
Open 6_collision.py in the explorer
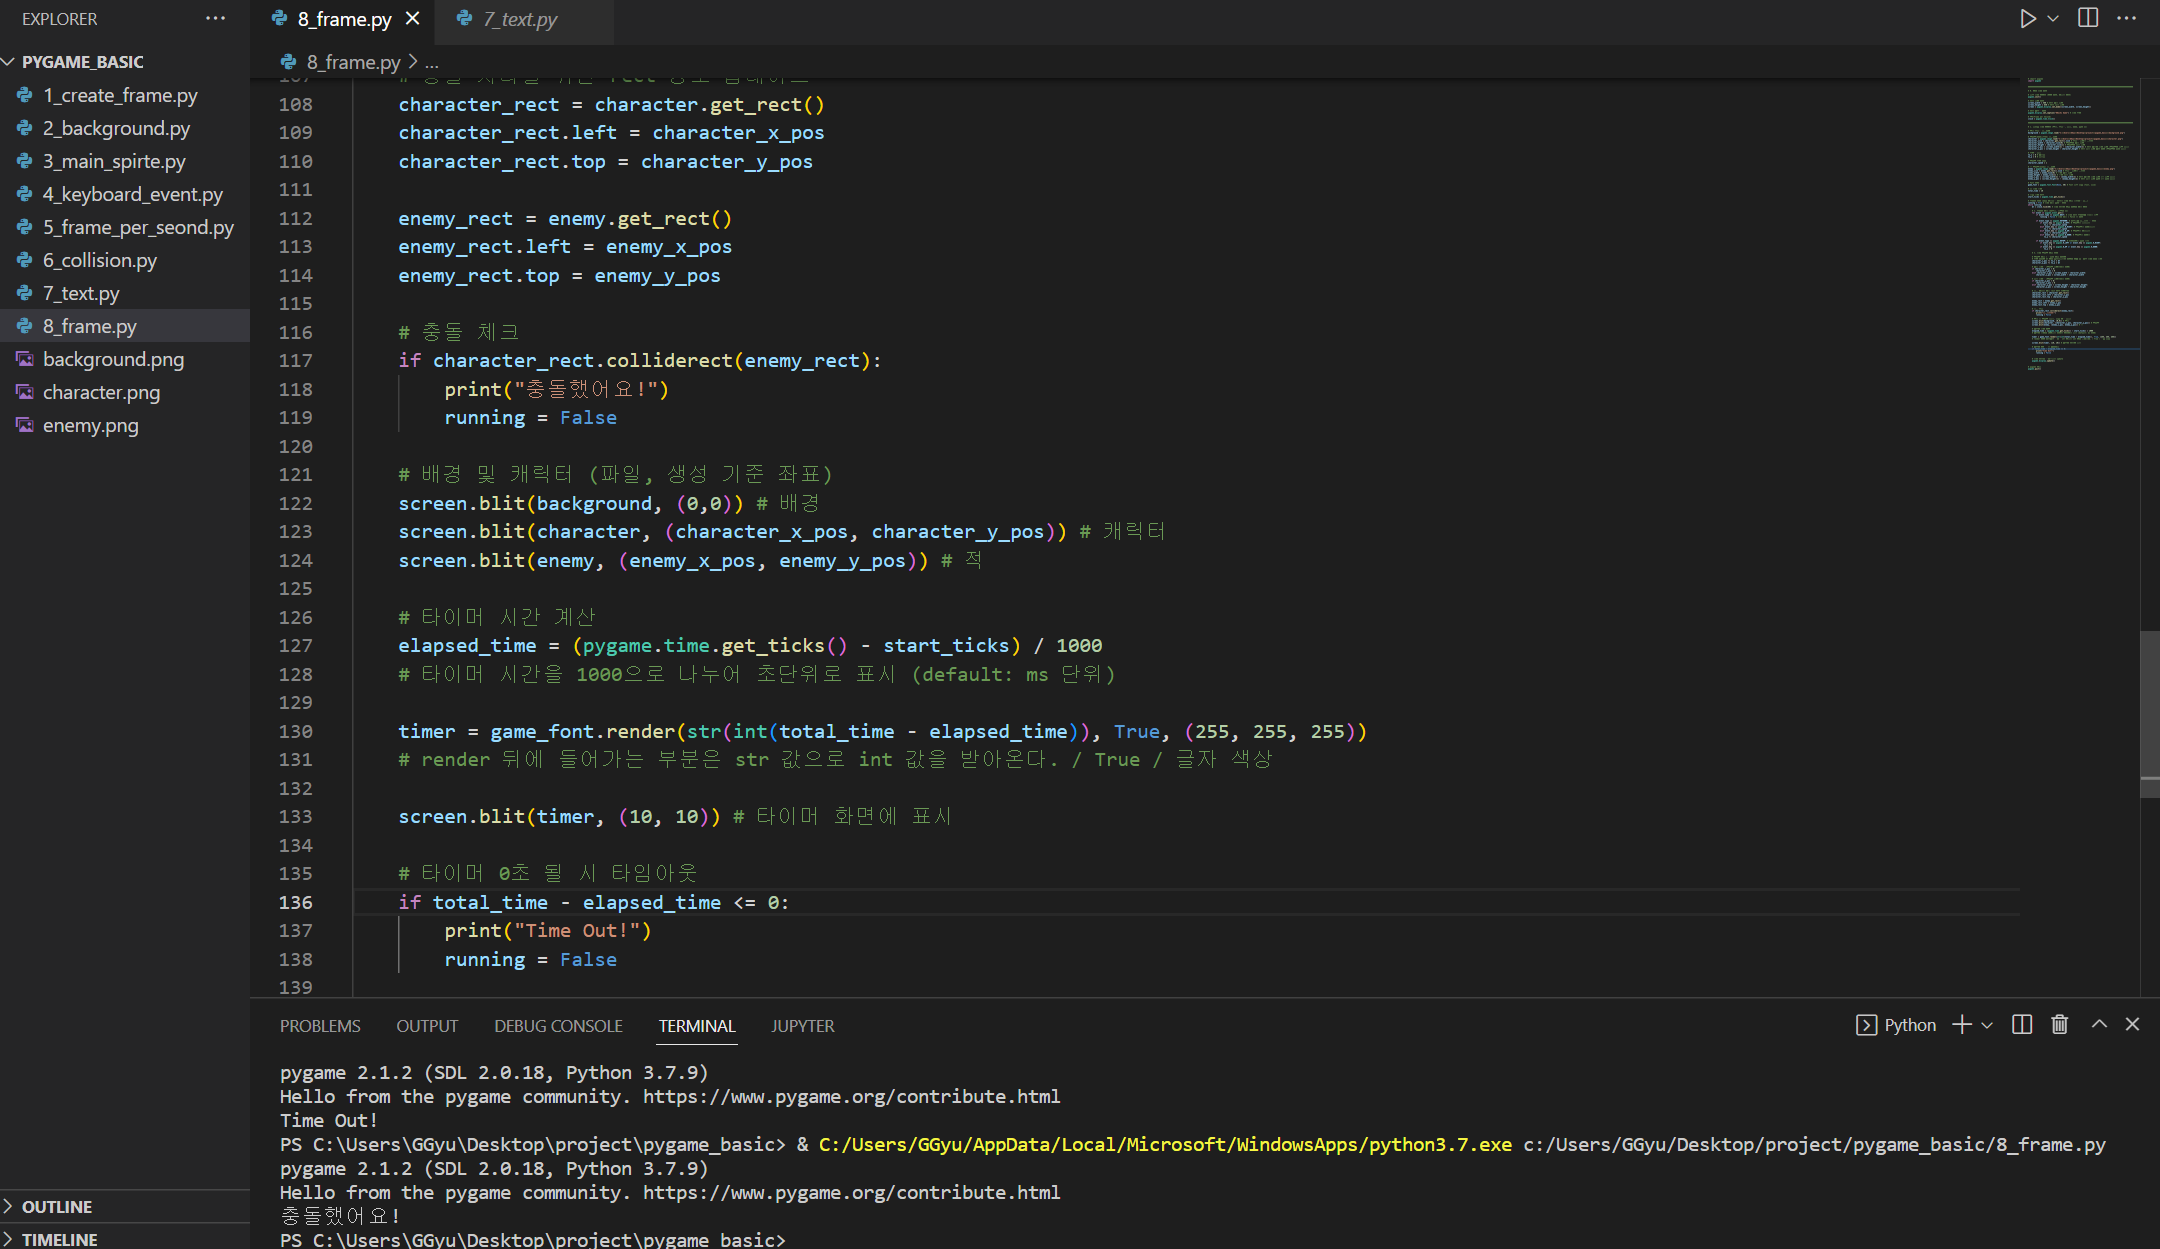[99, 260]
